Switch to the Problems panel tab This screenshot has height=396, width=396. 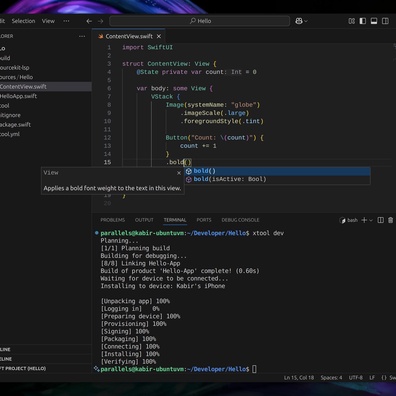[113, 220]
